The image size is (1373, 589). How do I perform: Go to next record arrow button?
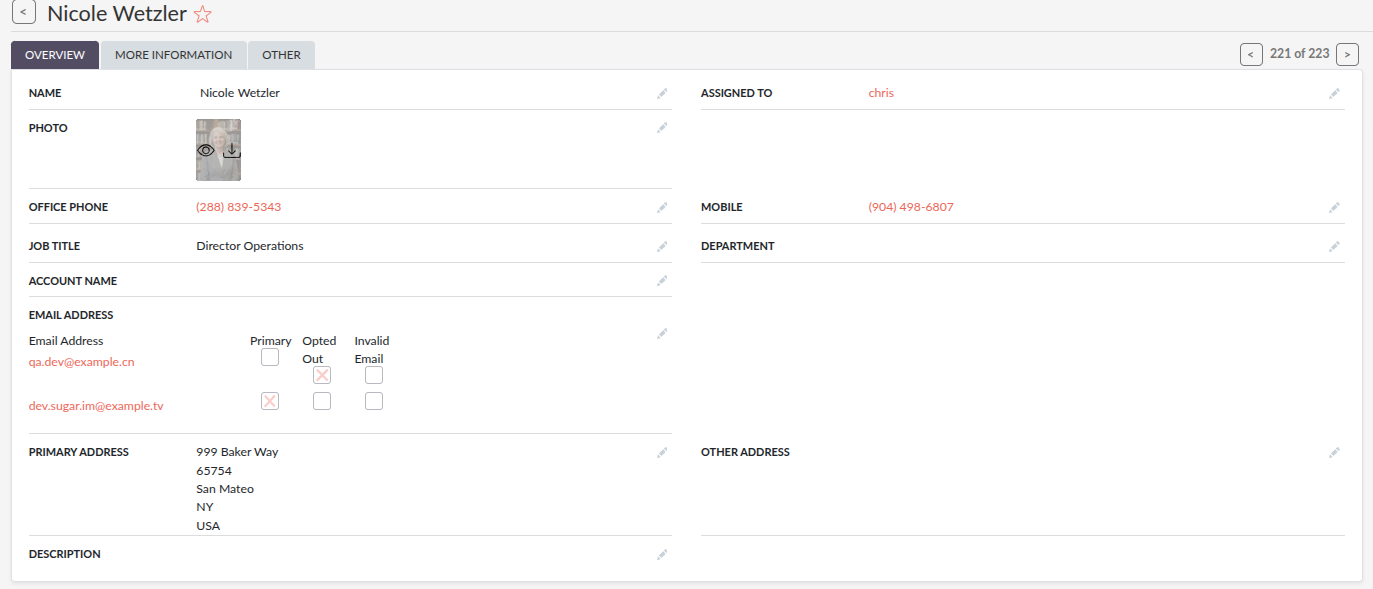pyautogui.click(x=1347, y=54)
